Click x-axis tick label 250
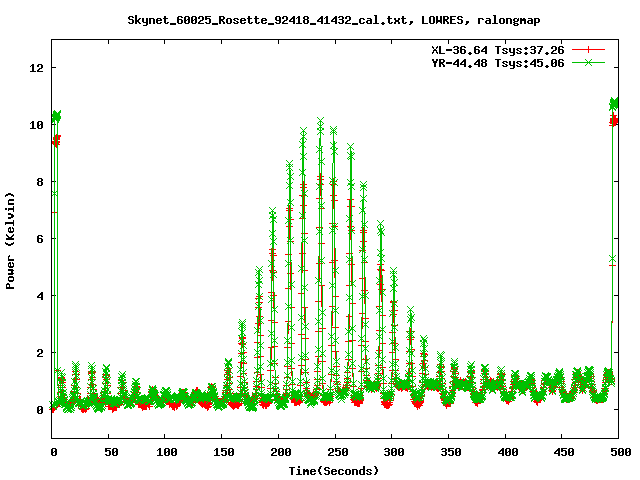This screenshot has height=480, width=640. [x=338, y=452]
